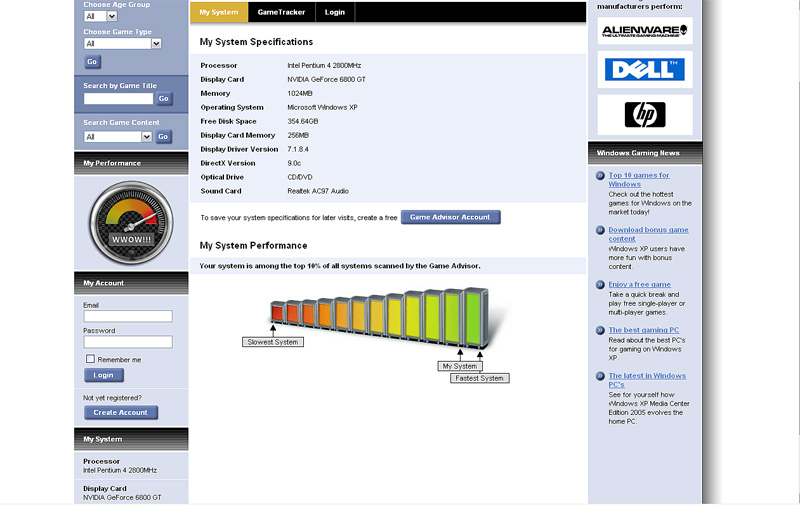Click the Fastest System chart label
The image size is (800, 505).
pyautogui.click(x=479, y=378)
